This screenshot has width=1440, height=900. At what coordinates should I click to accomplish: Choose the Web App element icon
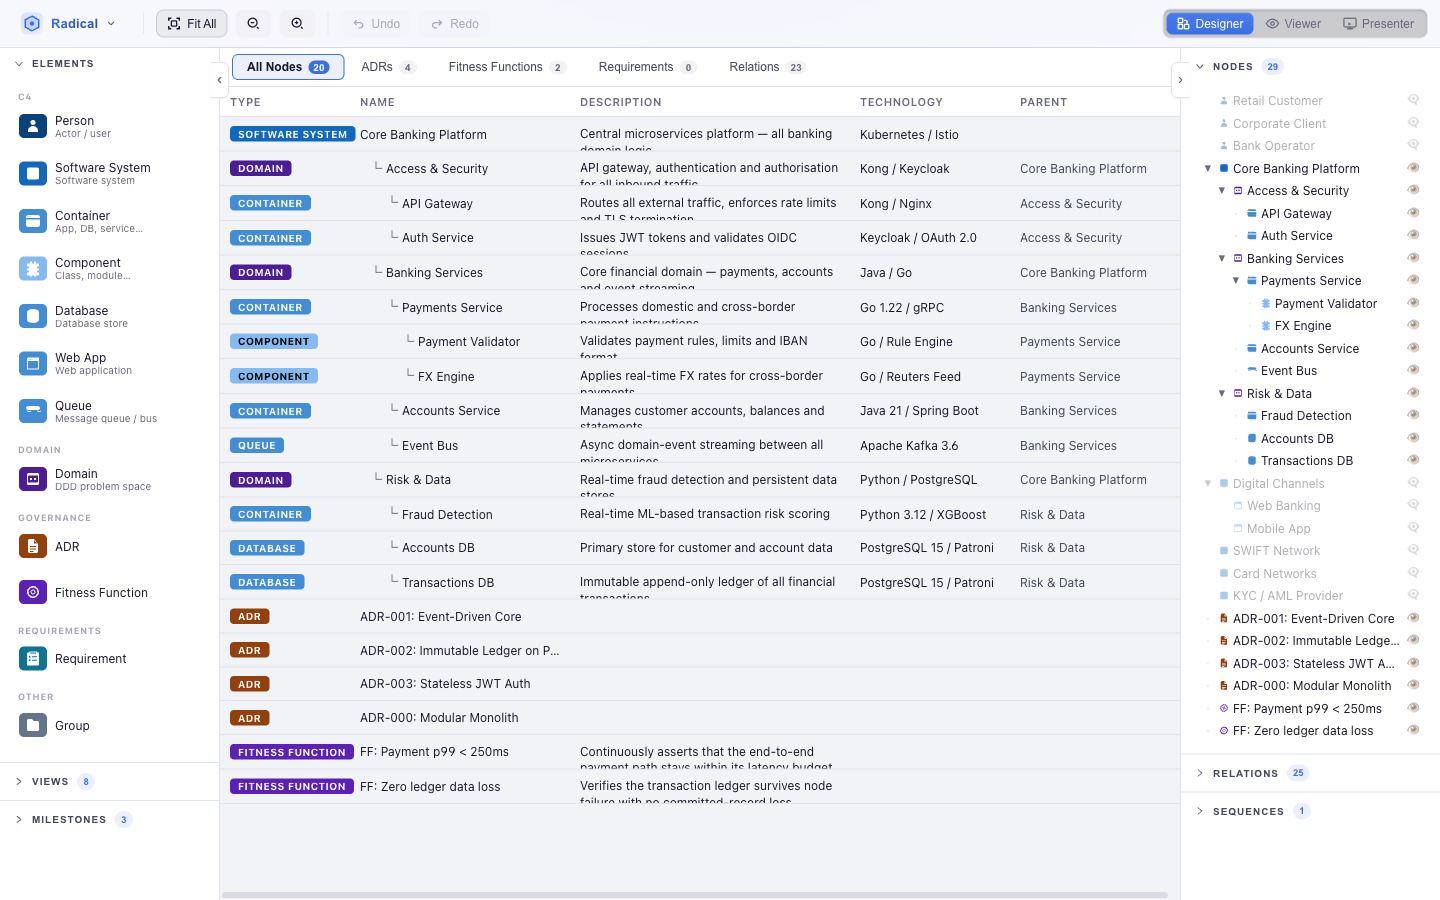[33, 363]
